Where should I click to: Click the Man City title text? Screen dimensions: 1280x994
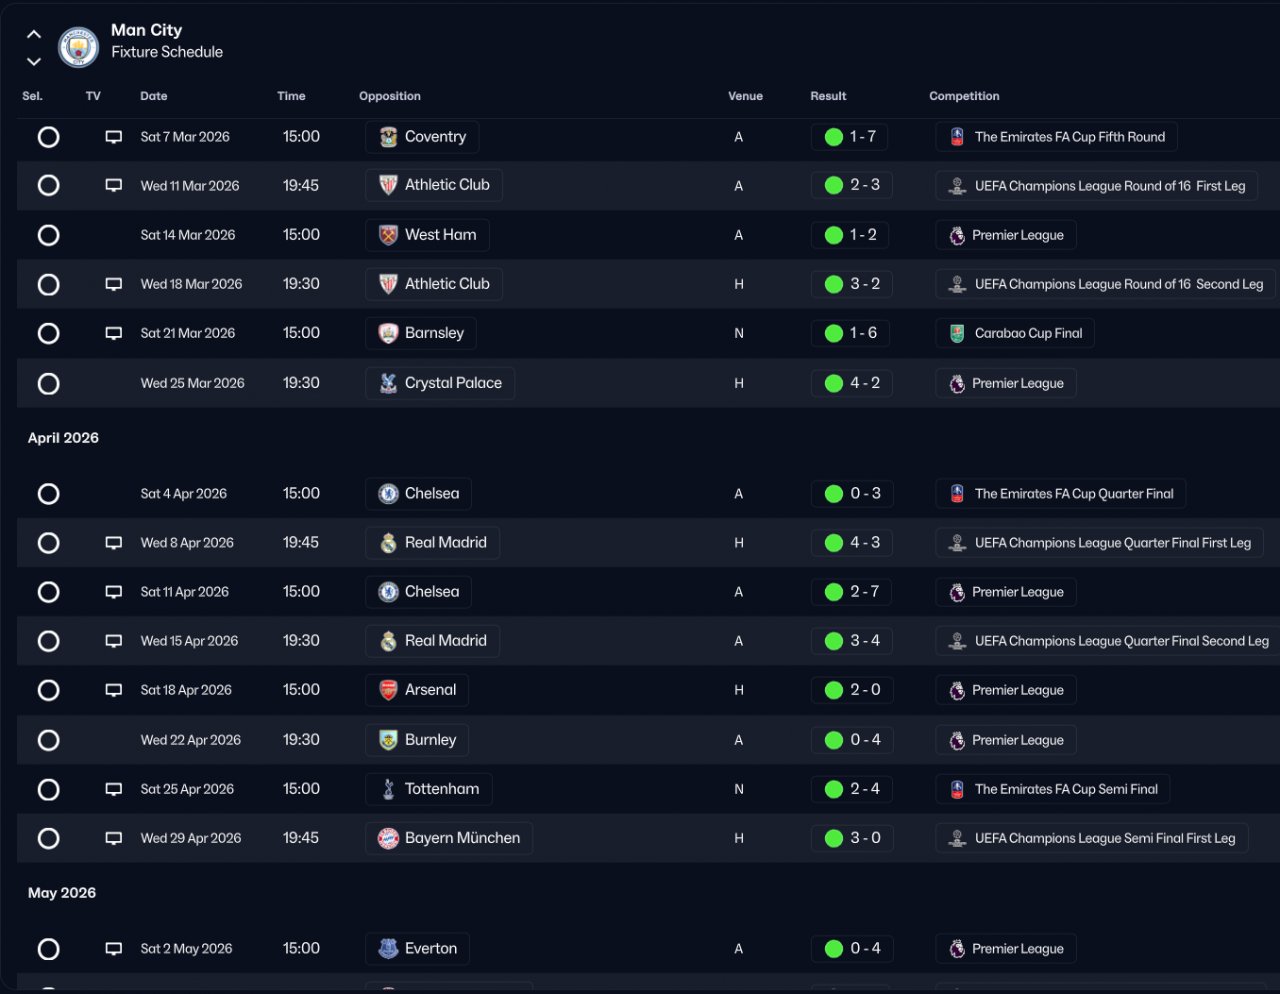[x=146, y=30]
